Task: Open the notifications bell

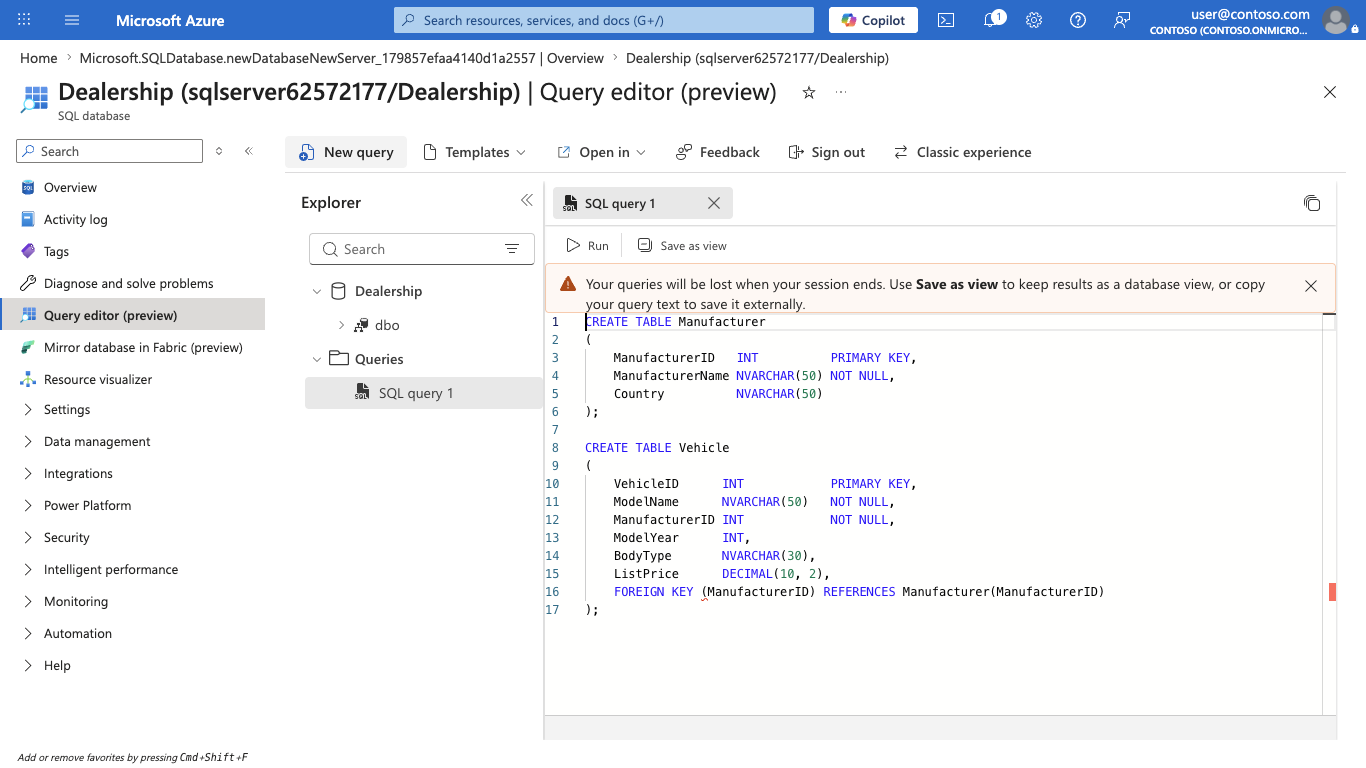Action: 990,20
